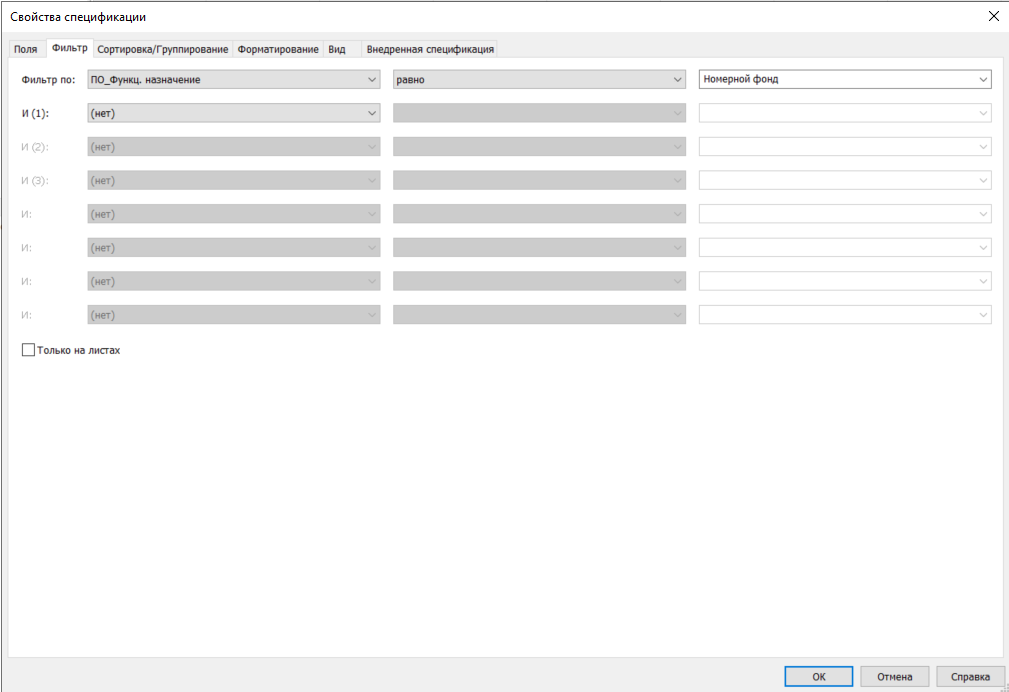Expand the равно condition dropdown
This screenshot has height=692, width=1009.
(x=676, y=79)
